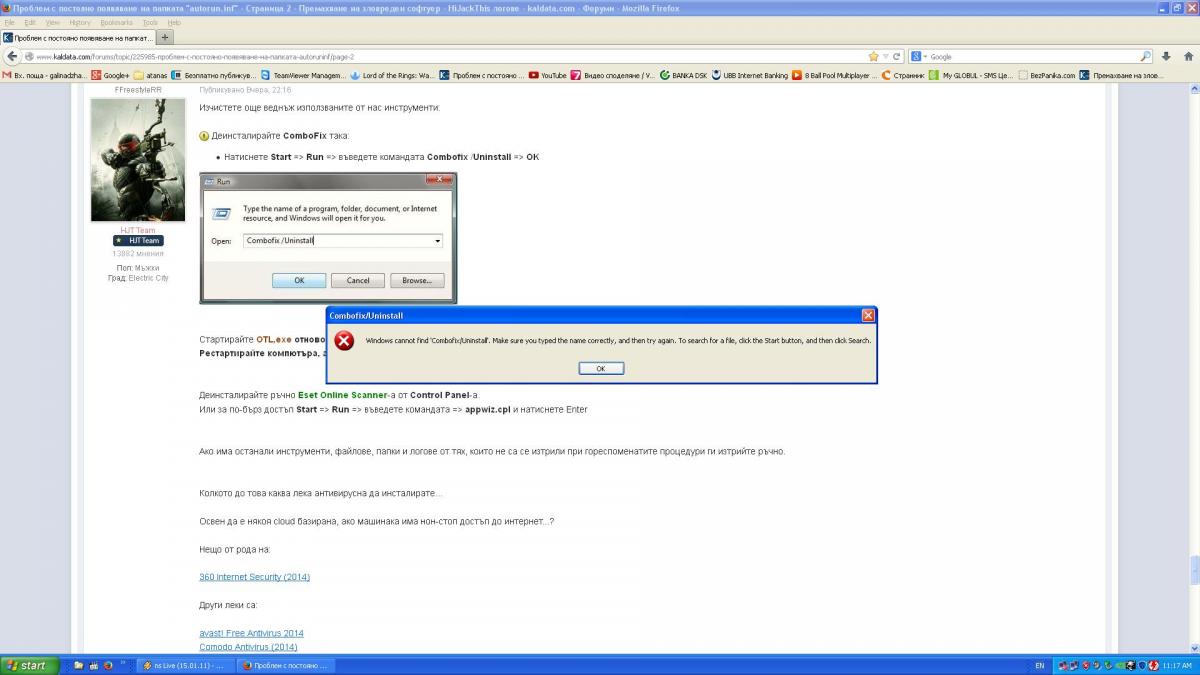Open the Bookmarks menu
This screenshot has width=1200, height=675.
(x=116, y=22)
